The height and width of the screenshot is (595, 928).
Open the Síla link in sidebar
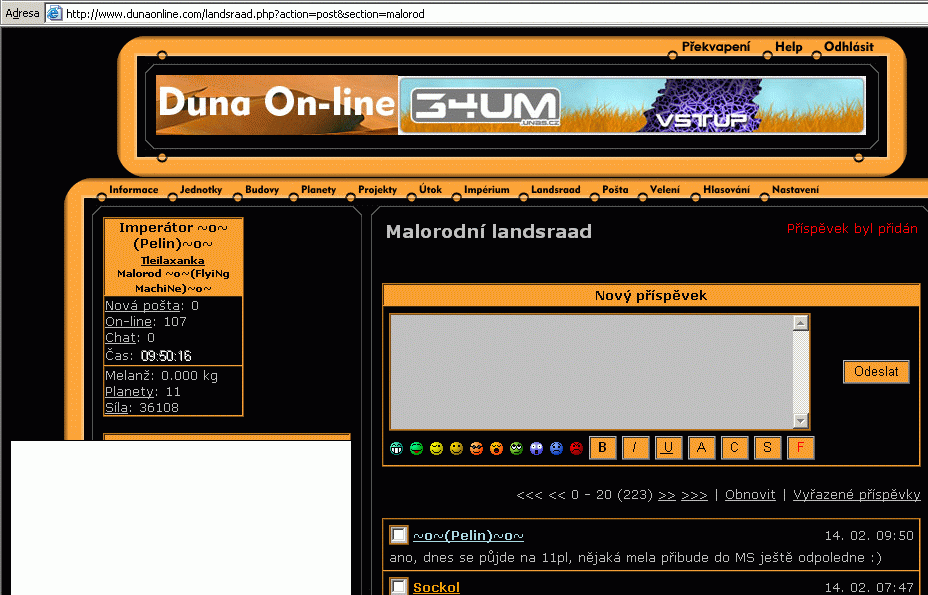click(117, 408)
